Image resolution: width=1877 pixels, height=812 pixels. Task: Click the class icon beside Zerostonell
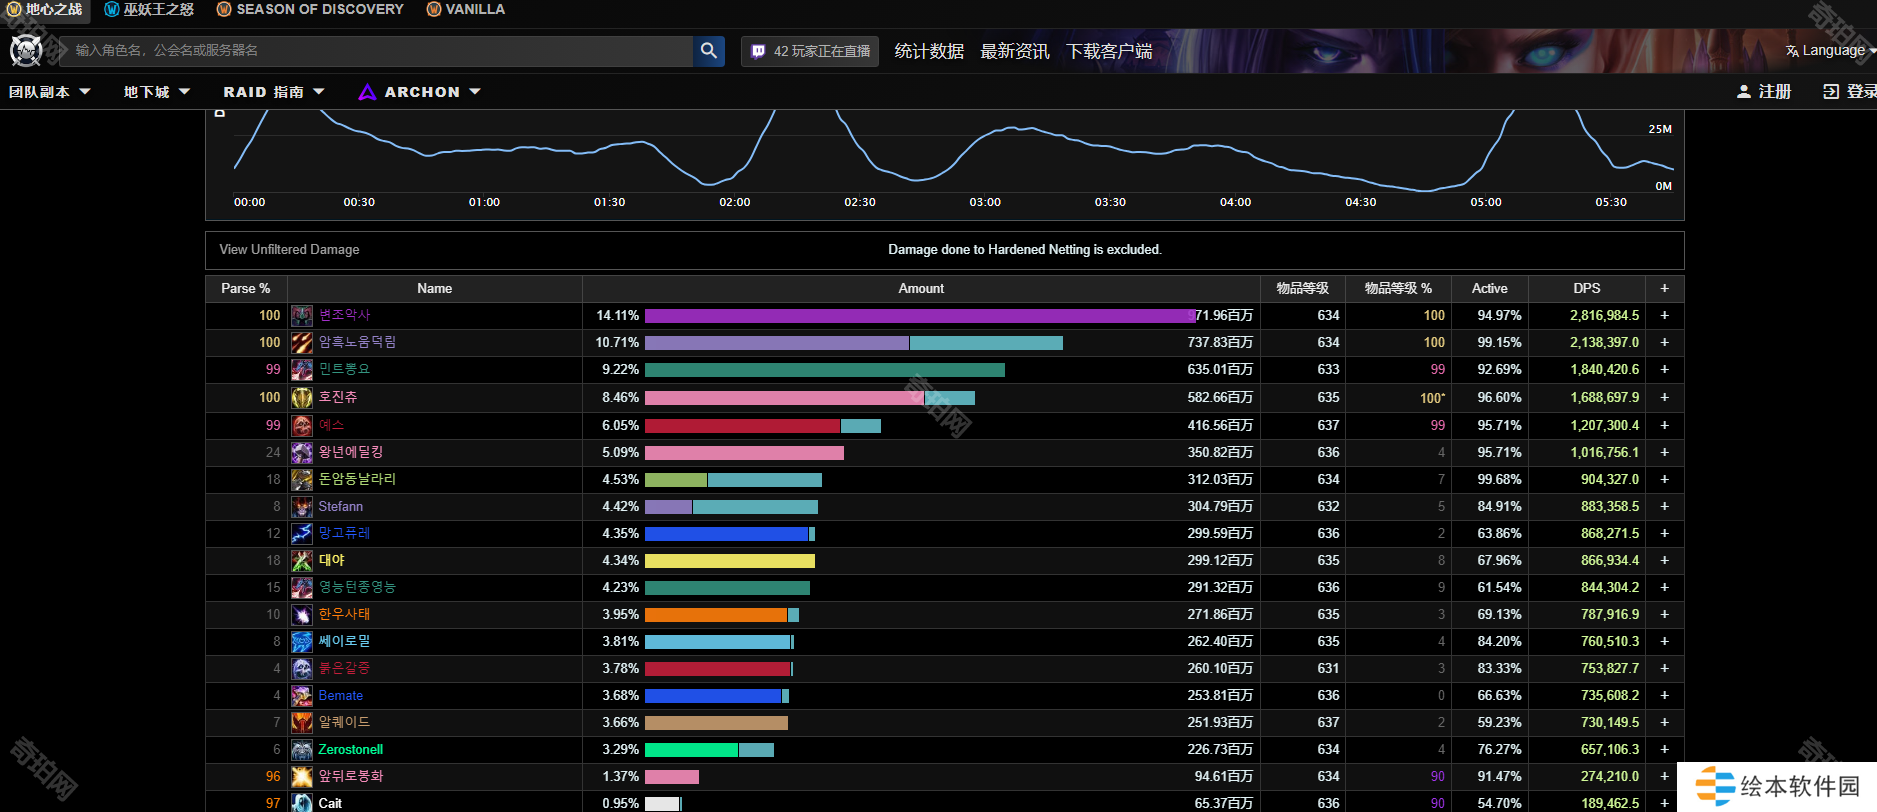(302, 750)
